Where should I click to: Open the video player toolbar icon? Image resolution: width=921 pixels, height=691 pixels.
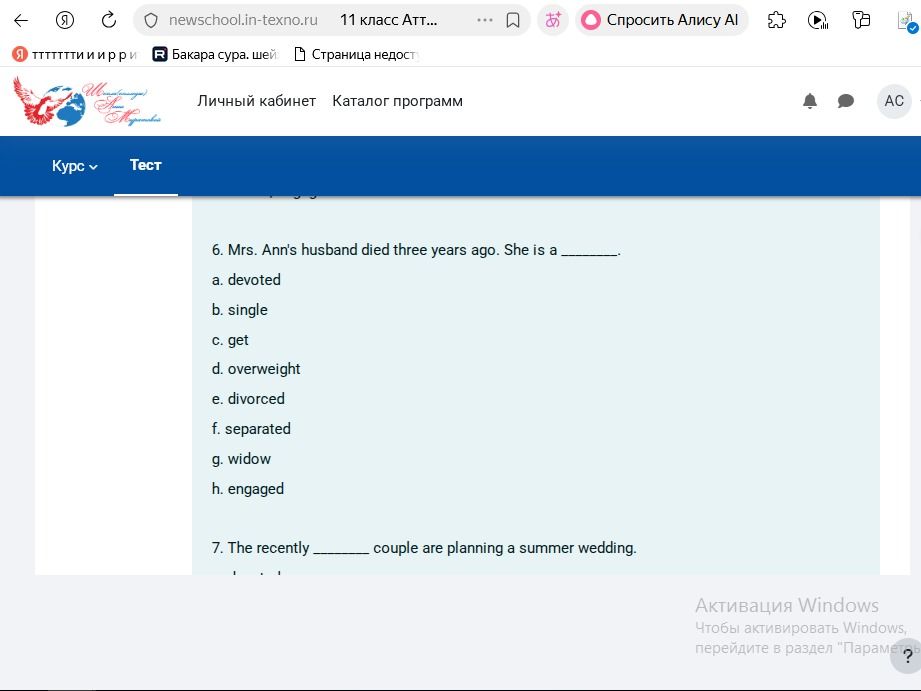point(818,21)
